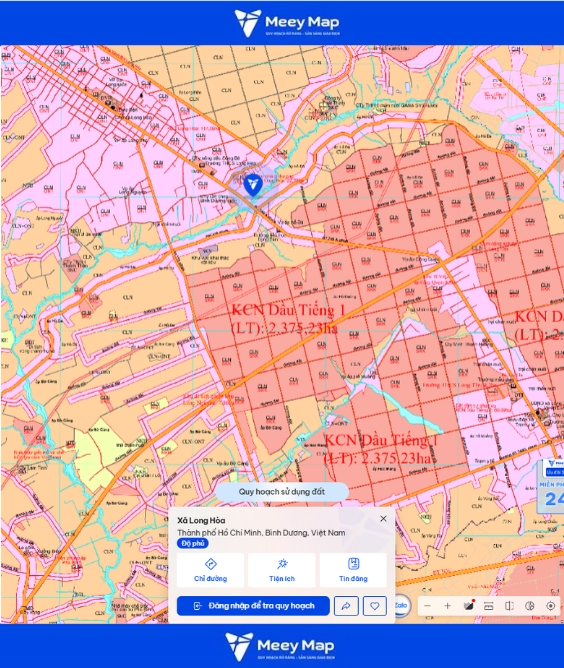Zoom out using the minus button
The width and height of the screenshot is (564, 668).
(x=428, y=606)
